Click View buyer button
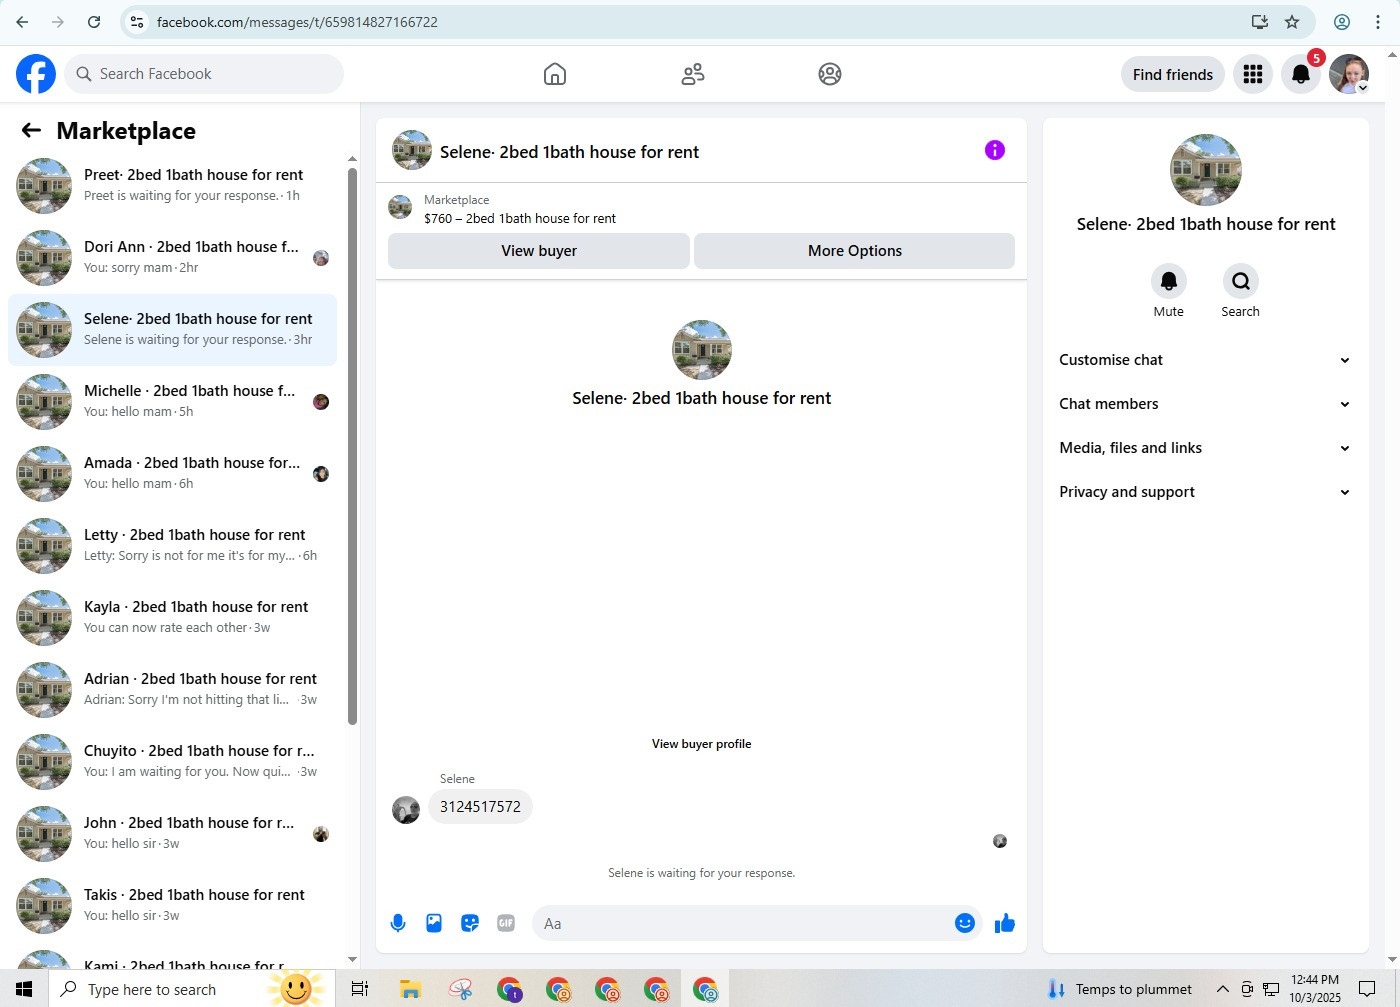 pos(539,251)
